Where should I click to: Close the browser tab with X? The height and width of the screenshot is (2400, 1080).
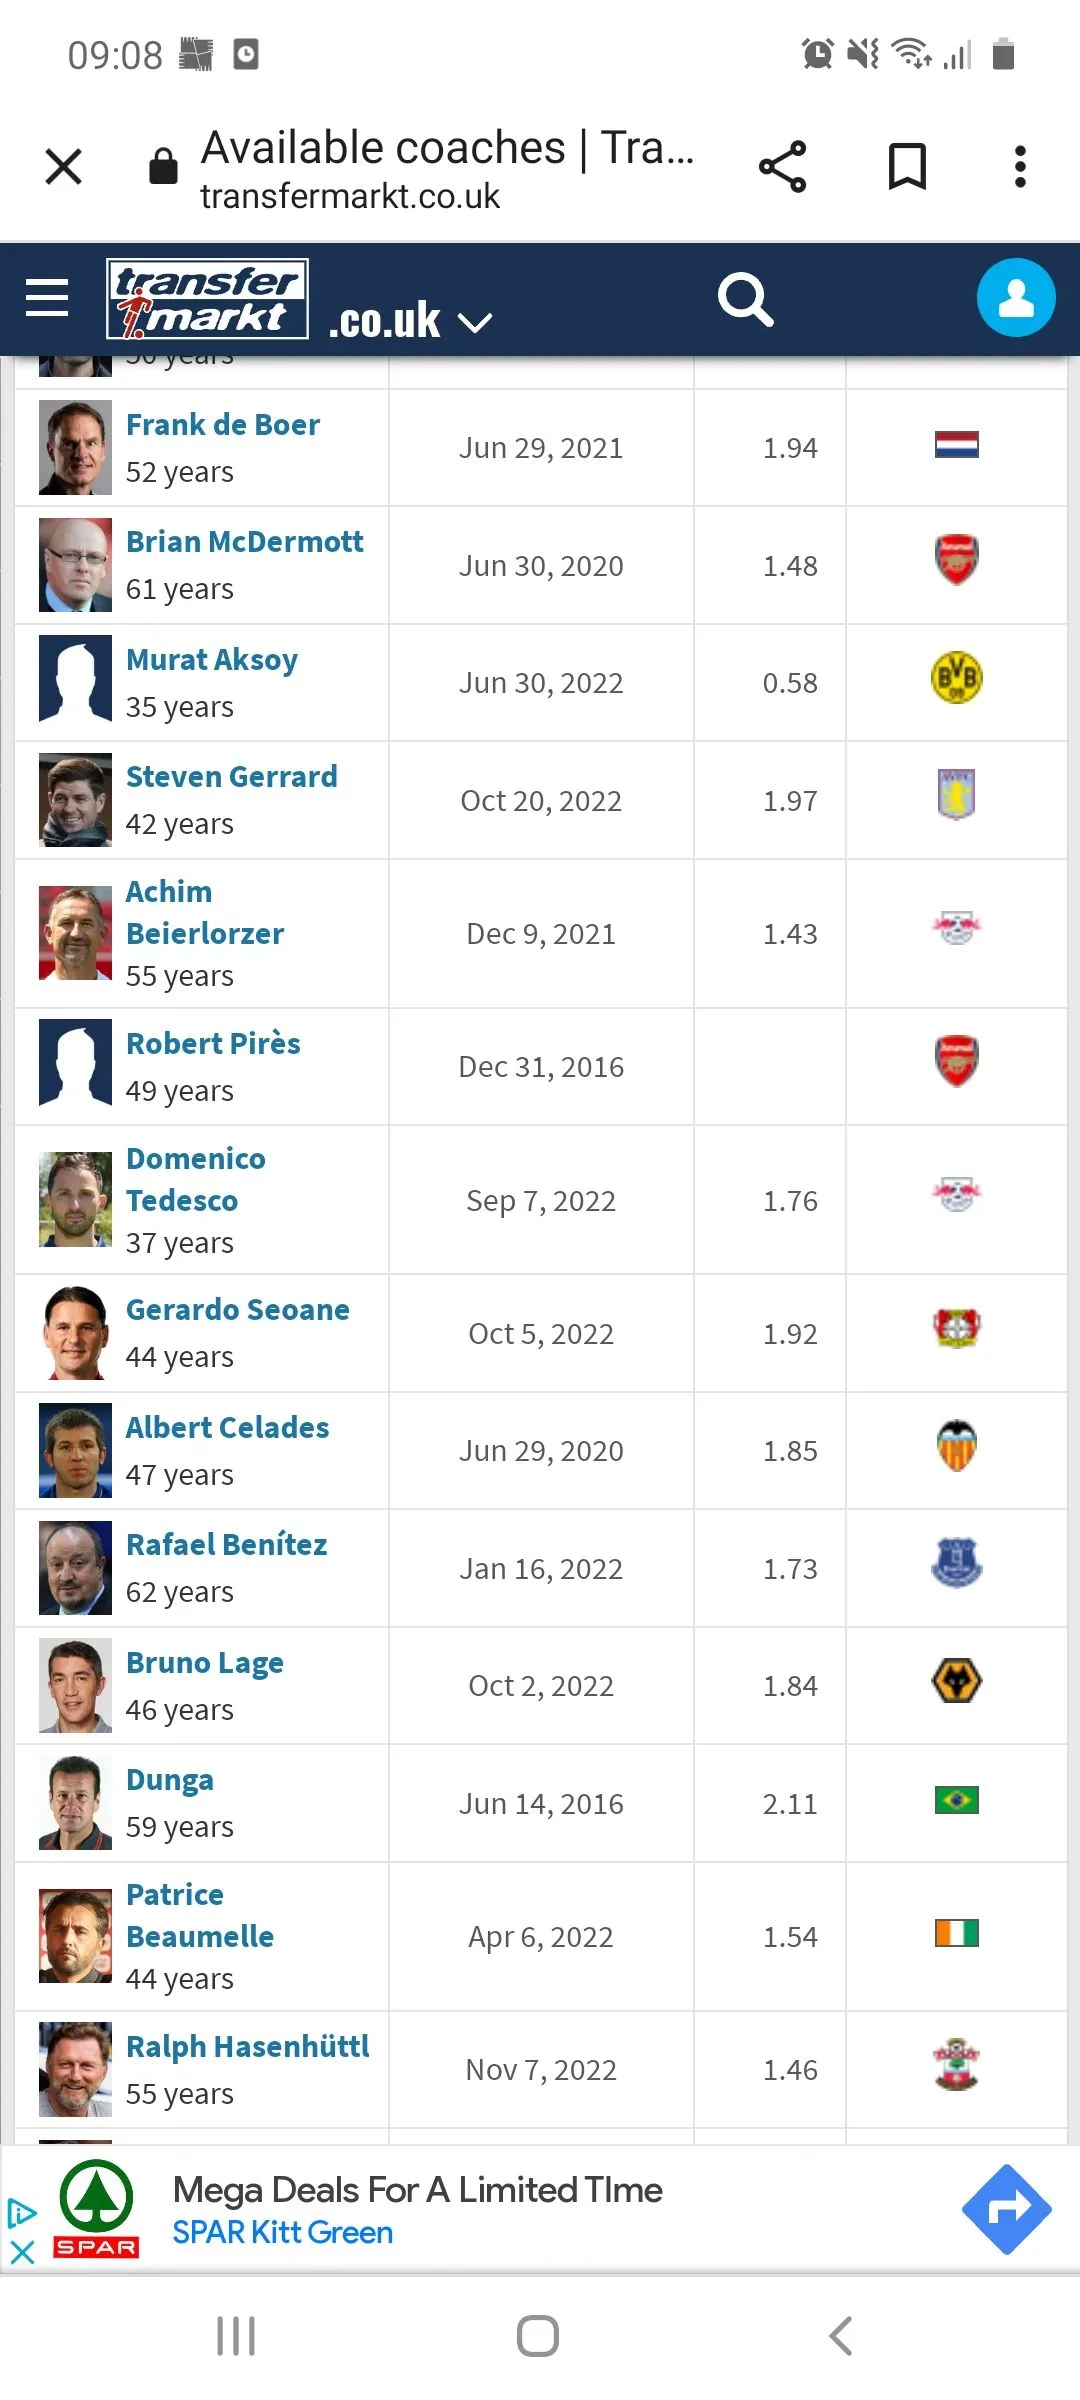click(64, 166)
